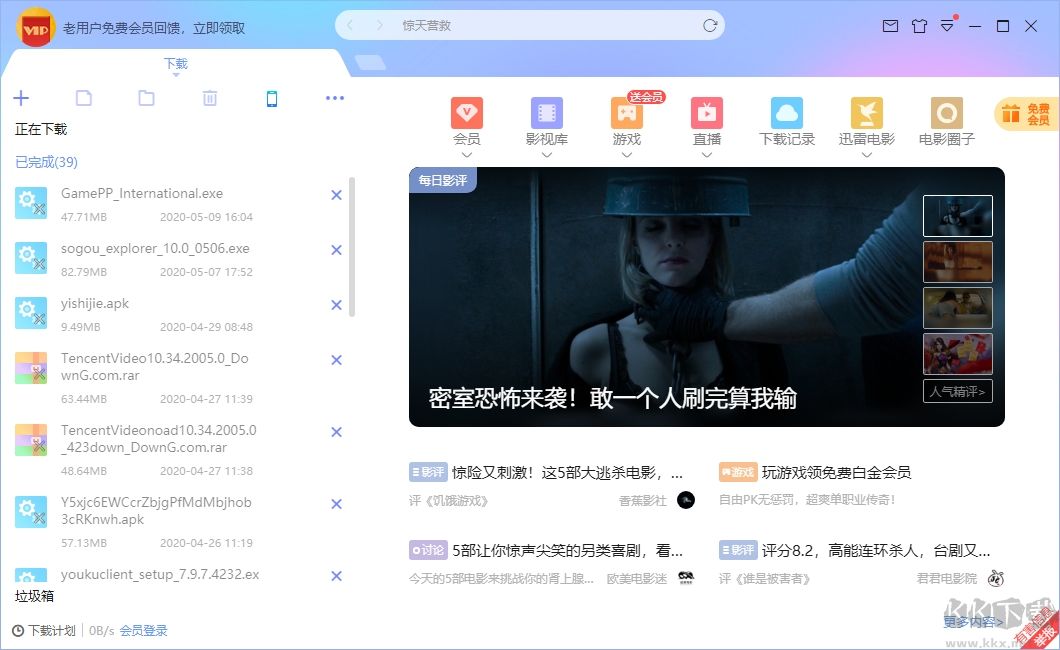Screen dimensions: 1060x650
Task: Click the 影视库 (Media Library) icon
Action: [x=547, y=113]
